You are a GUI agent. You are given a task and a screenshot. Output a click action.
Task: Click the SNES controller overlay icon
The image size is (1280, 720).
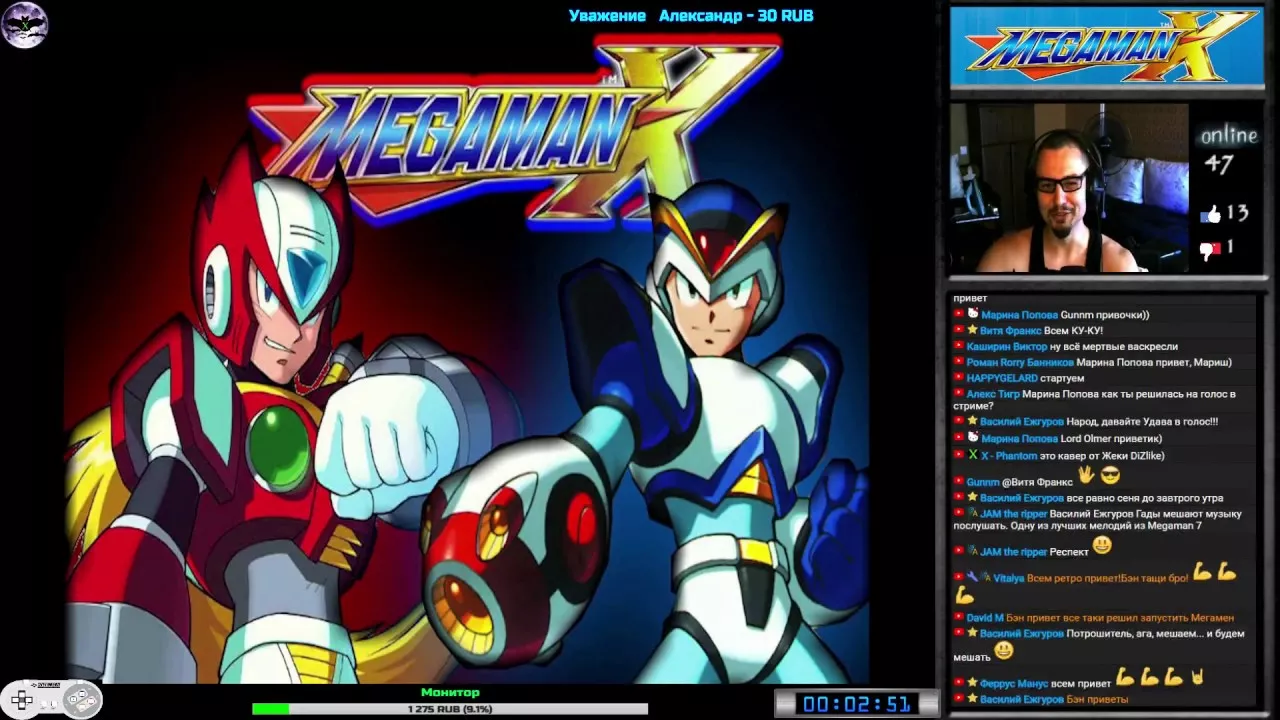click(x=50, y=699)
